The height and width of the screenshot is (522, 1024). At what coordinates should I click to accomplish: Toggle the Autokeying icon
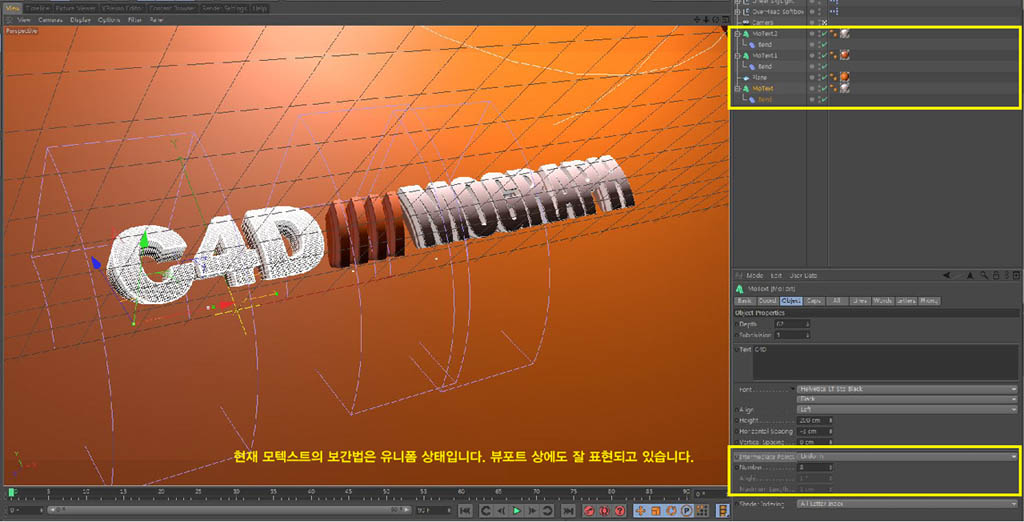click(604, 511)
